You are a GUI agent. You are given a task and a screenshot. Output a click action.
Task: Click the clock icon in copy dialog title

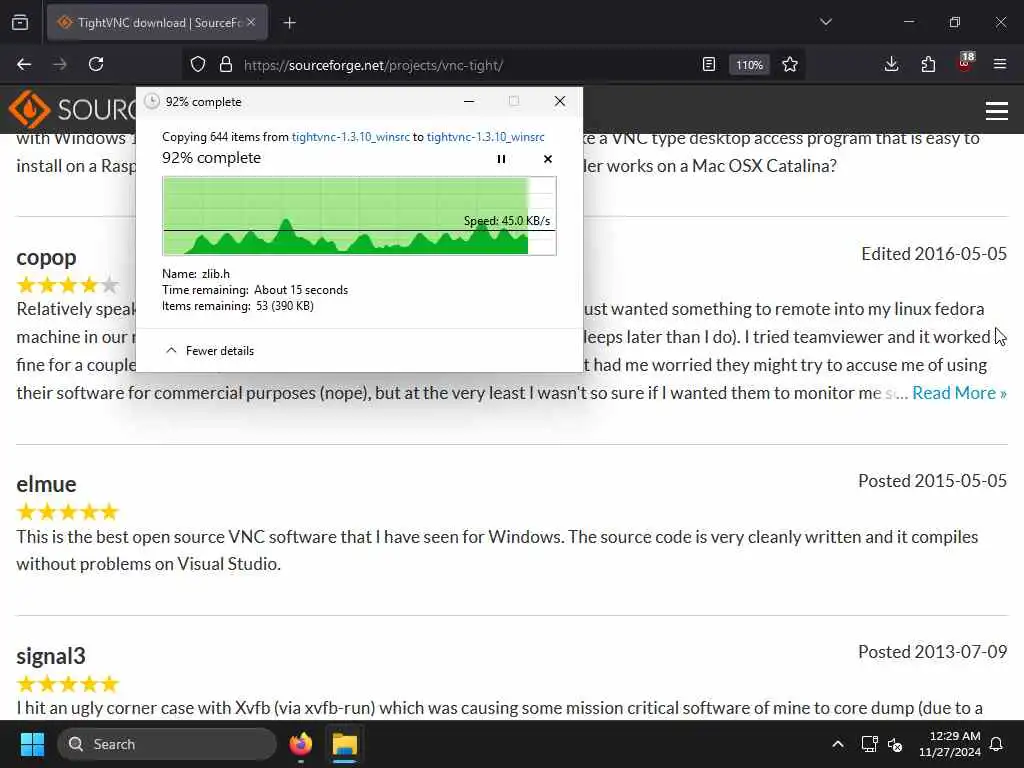point(152,101)
